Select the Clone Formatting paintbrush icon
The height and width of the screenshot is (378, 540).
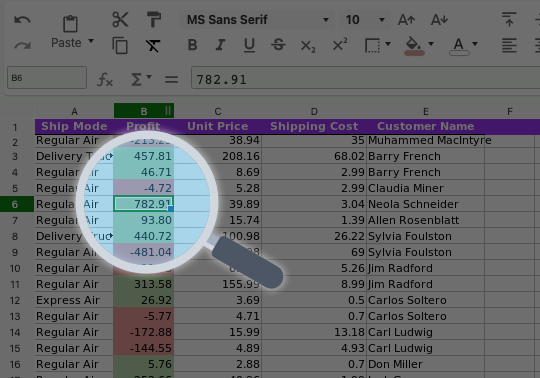(154, 19)
